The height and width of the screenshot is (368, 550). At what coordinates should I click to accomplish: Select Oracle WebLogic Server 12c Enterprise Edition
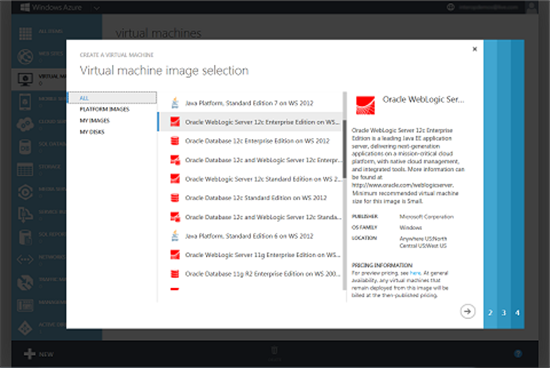coord(250,122)
